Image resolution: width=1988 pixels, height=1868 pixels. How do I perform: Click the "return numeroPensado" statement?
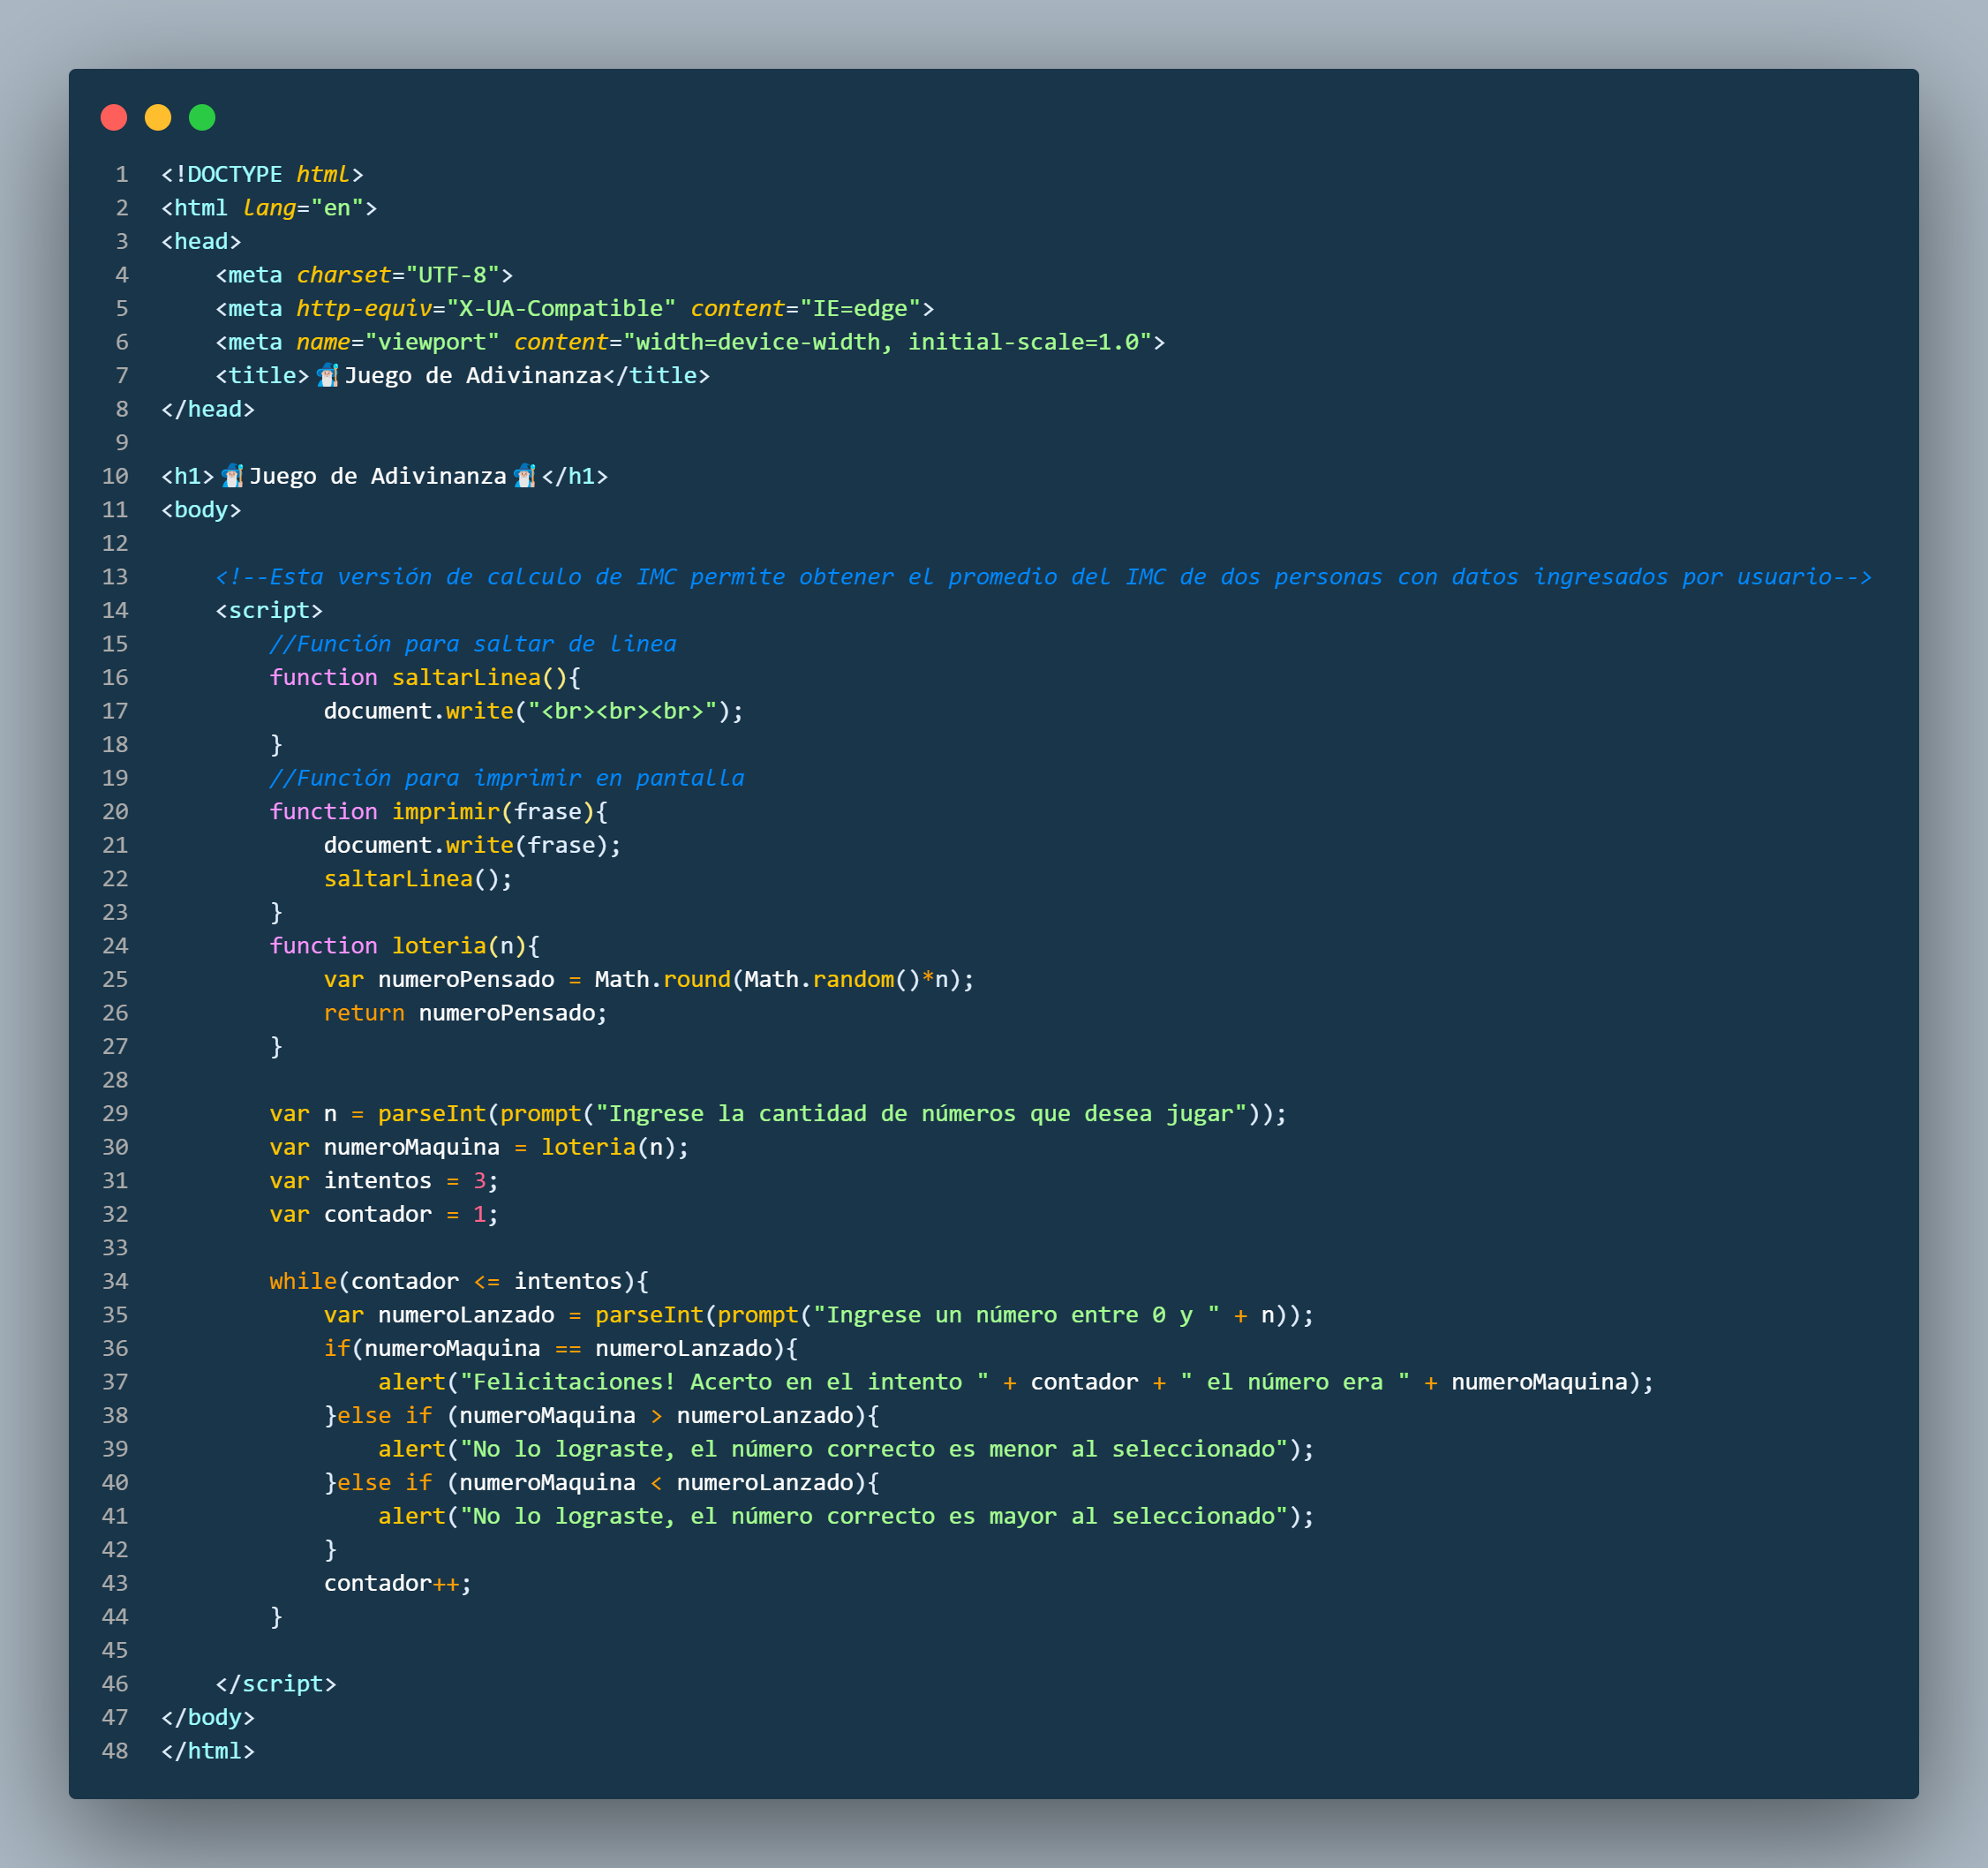(x=465, y=1013)
